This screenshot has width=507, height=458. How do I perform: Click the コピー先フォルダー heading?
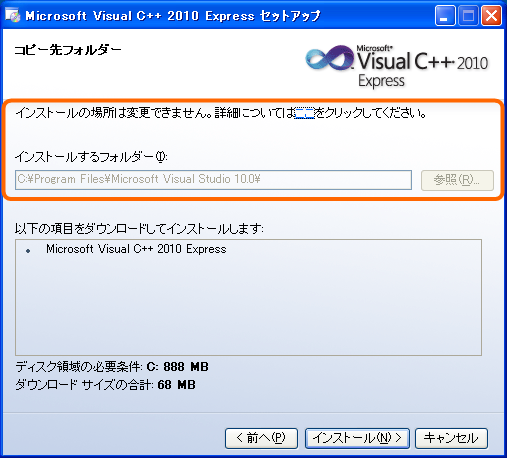click(x=68, y=50)
